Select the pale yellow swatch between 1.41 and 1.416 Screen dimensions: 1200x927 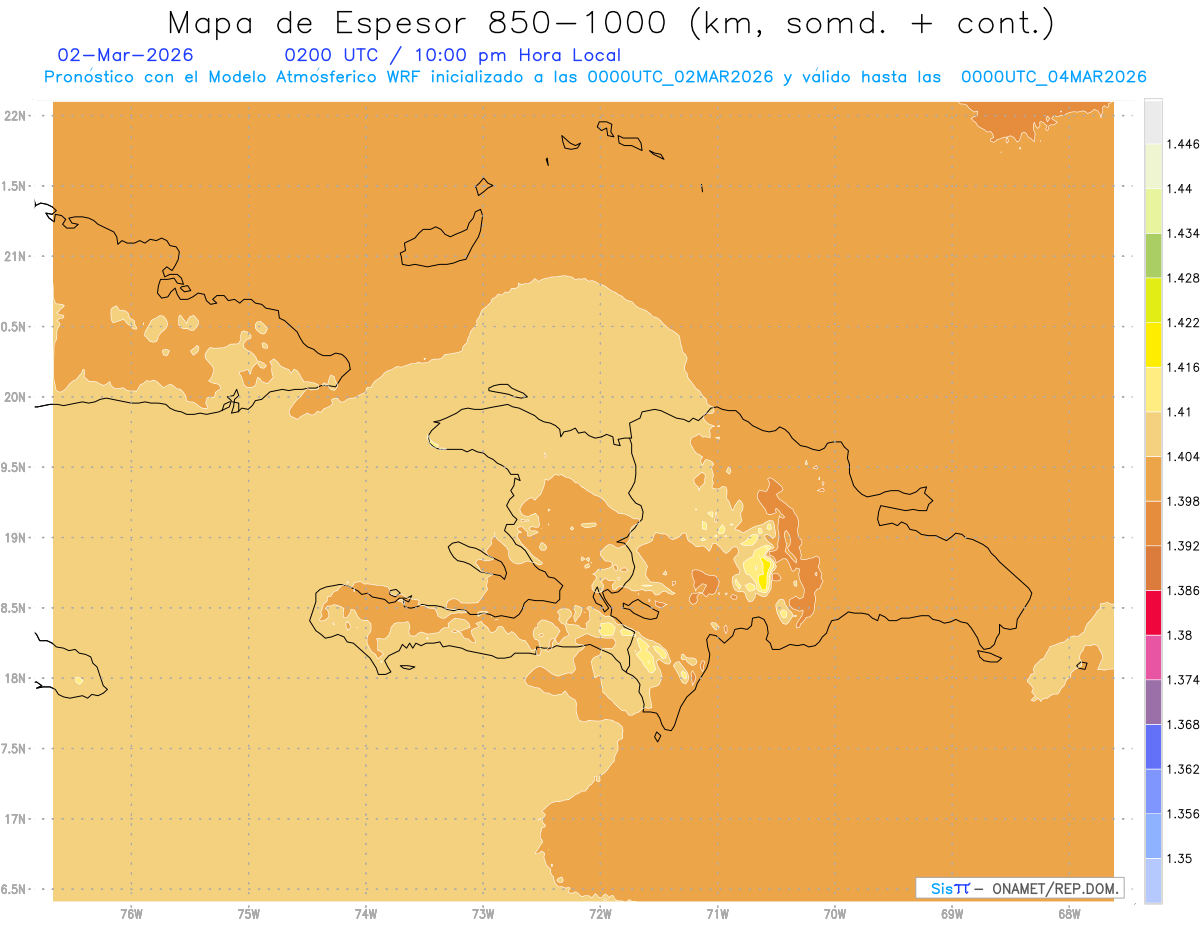1153,389
